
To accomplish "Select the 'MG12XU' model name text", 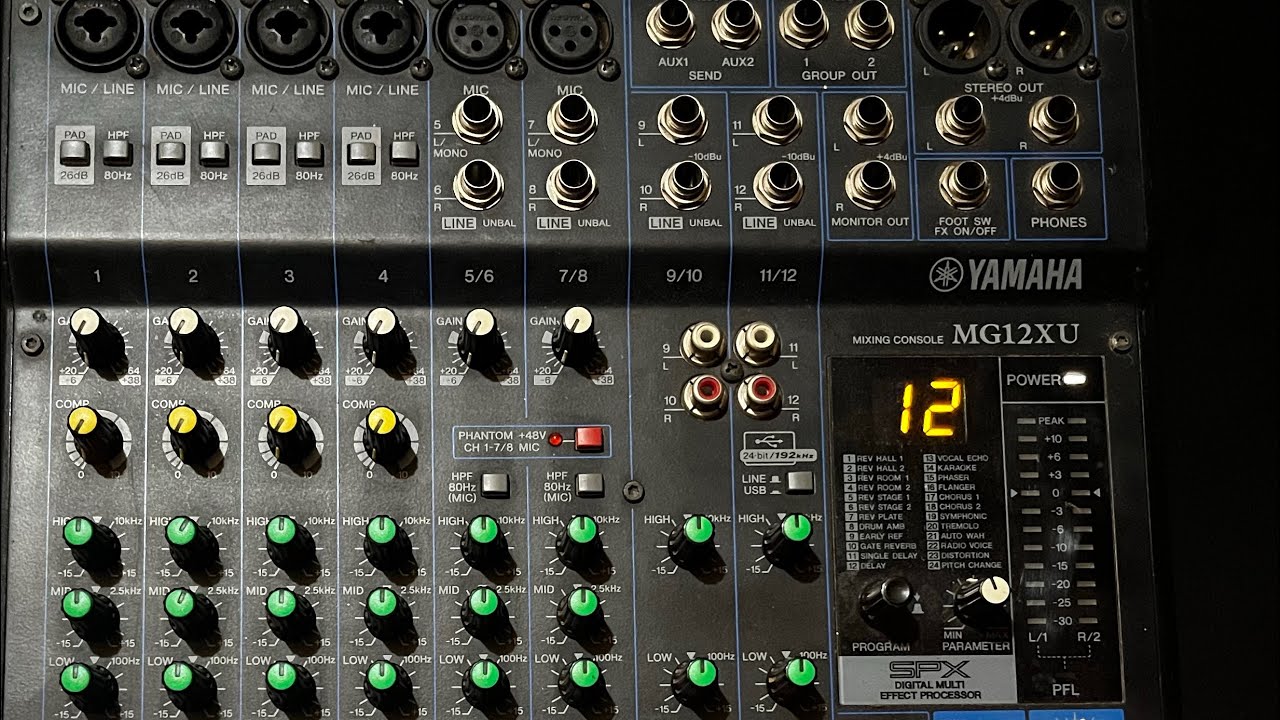I will [1016, 335].
